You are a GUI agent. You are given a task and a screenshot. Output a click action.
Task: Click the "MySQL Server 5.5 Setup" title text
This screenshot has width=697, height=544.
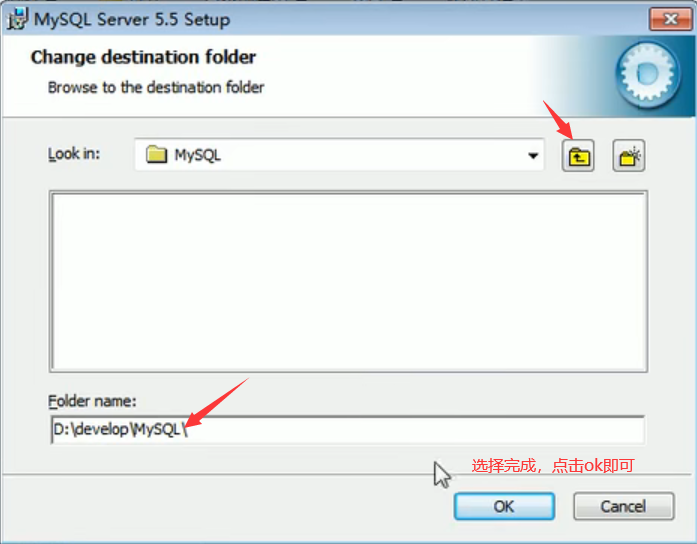132,20
